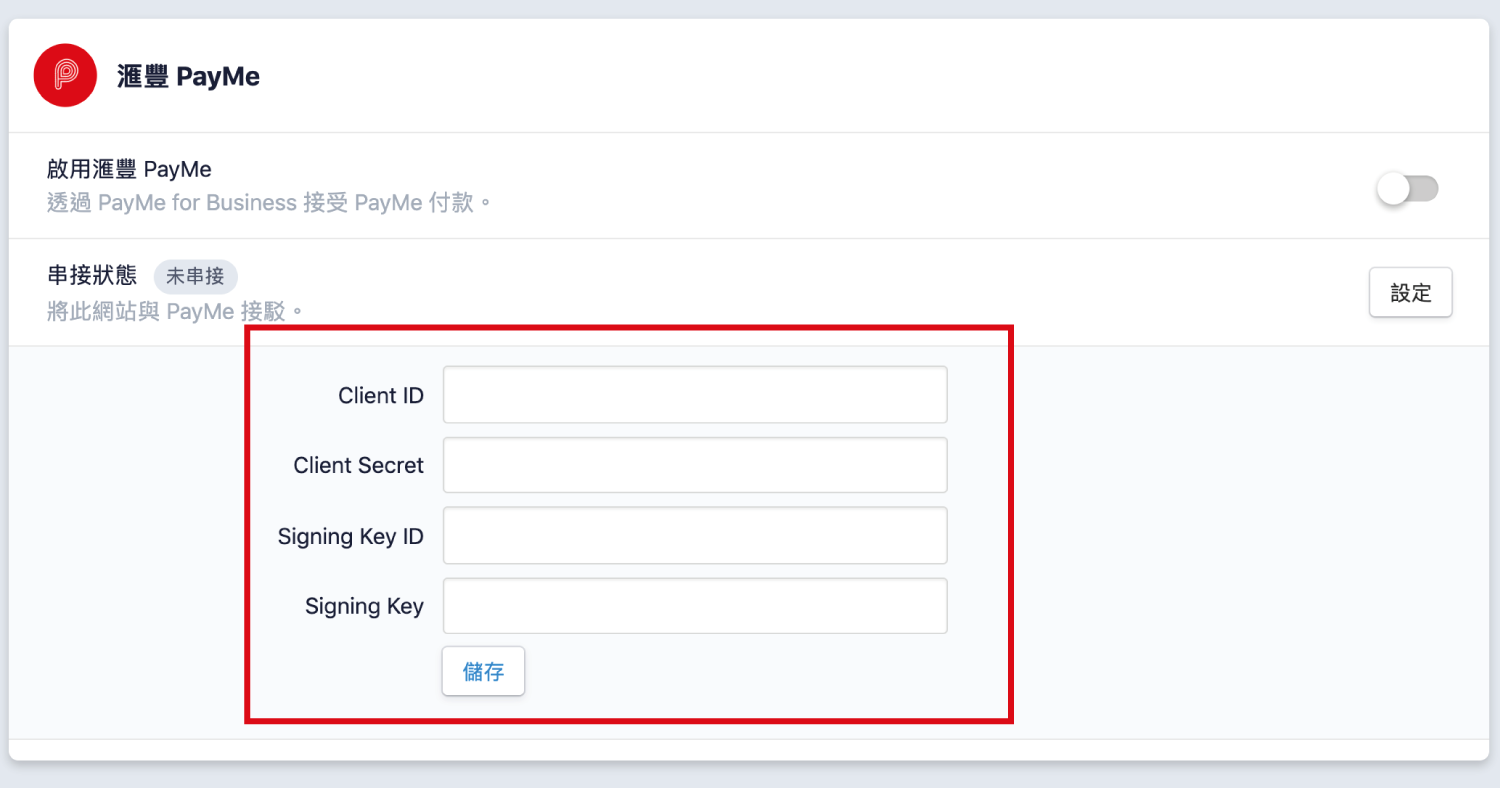Click into the Client Secret field

tap(694, 465)
